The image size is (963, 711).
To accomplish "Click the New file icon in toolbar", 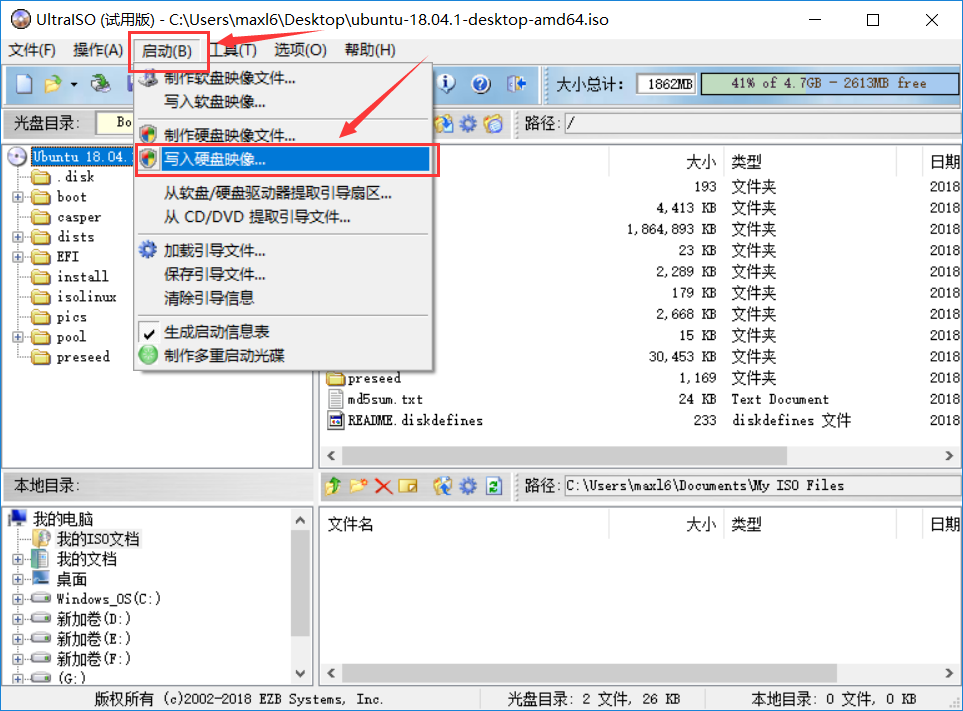I will click(24, 84).
